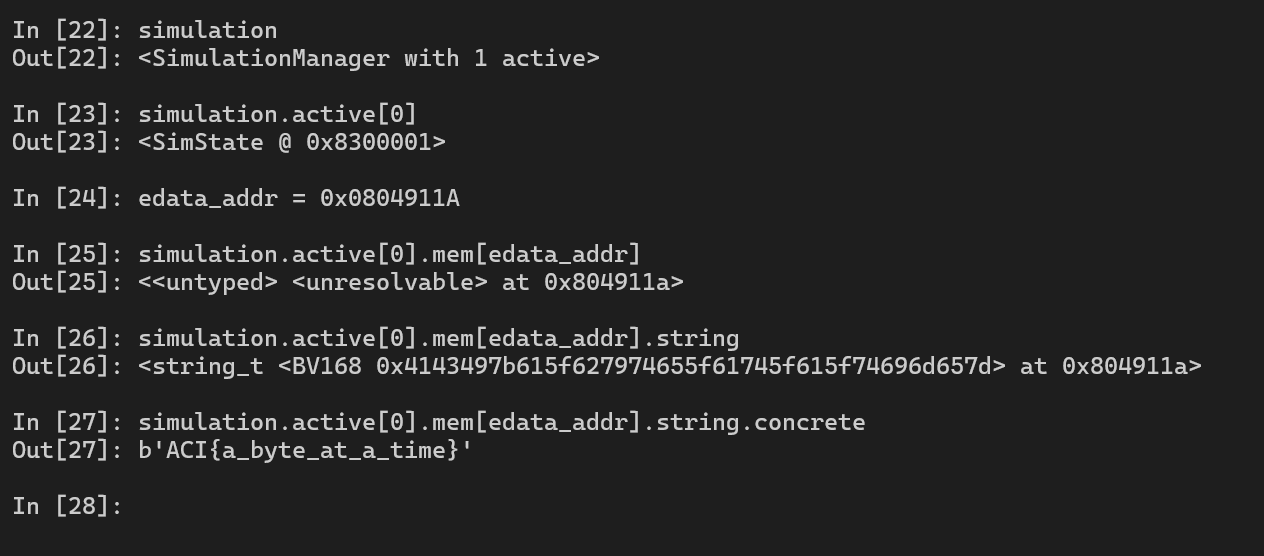Click the simulation.active[0] command in In [23]
The height and width of the screenshot is (556, 1264).
[278, 114]
